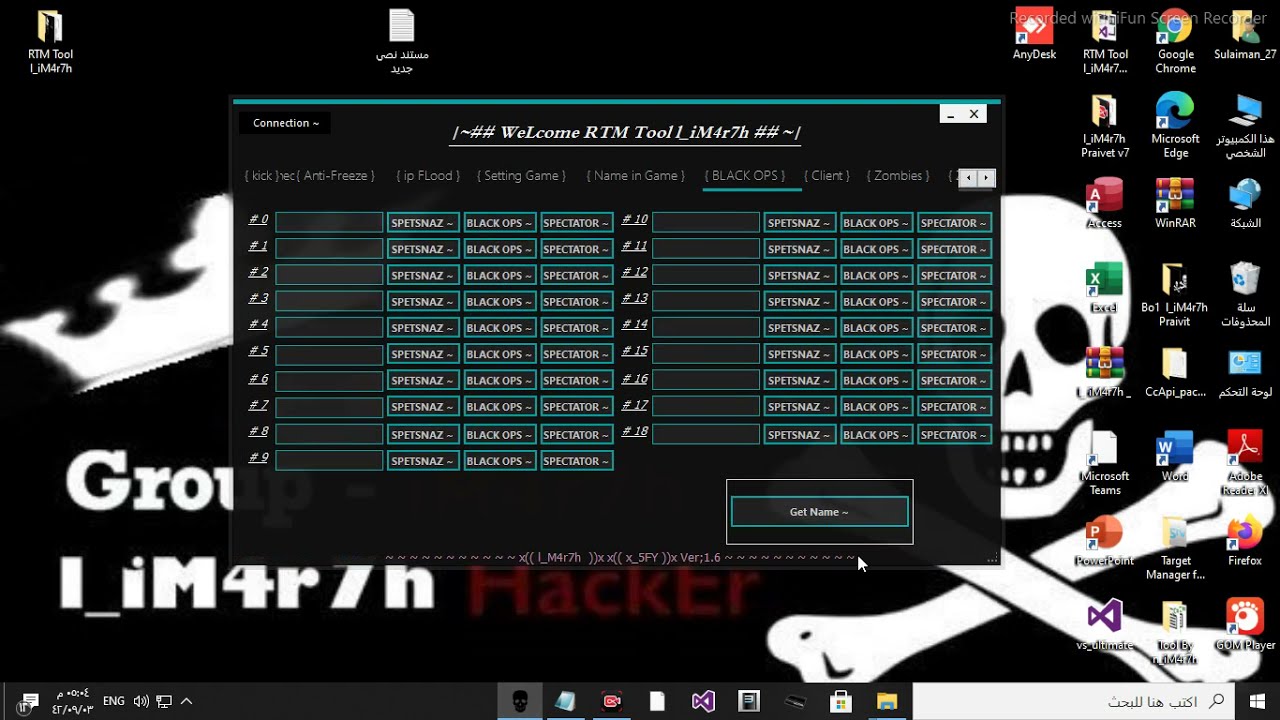This screenshot has width=1280, height=720.
Task: Expand BLACK OPS ~ dropdown for player # 7
Action: [x=500, y=407]
